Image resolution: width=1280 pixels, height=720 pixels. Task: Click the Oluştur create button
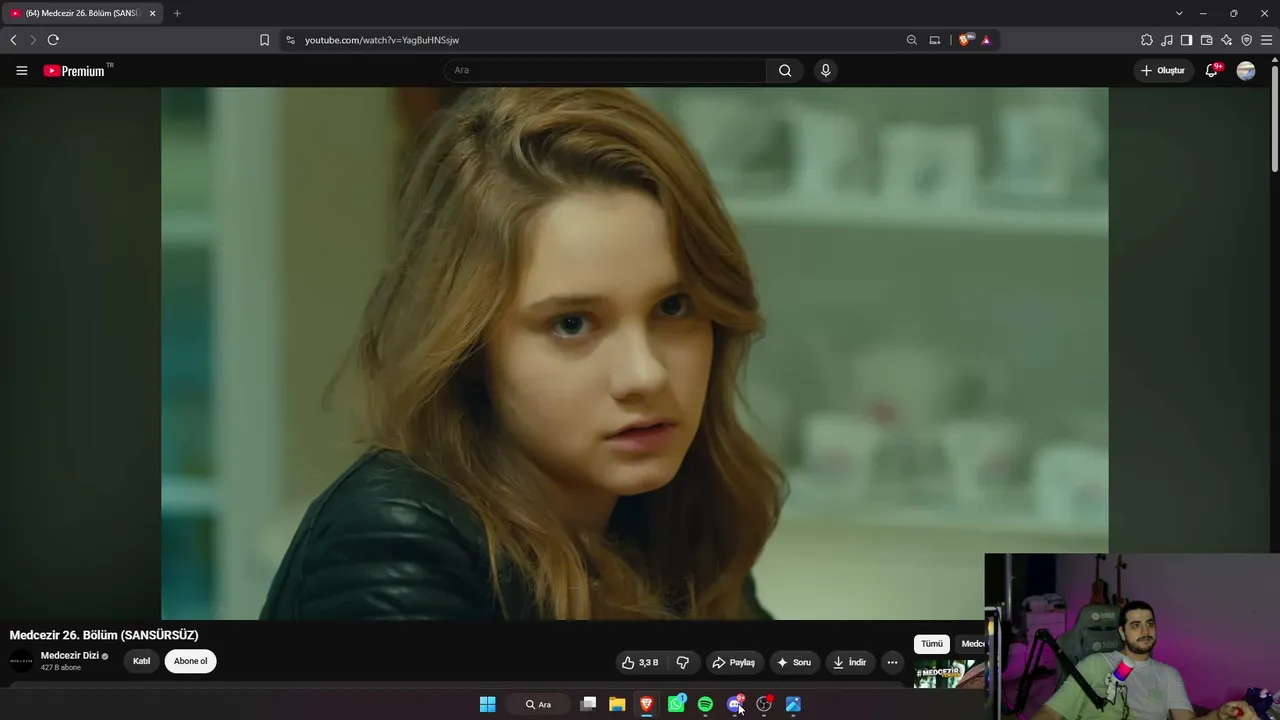[x=1163, y=70]
